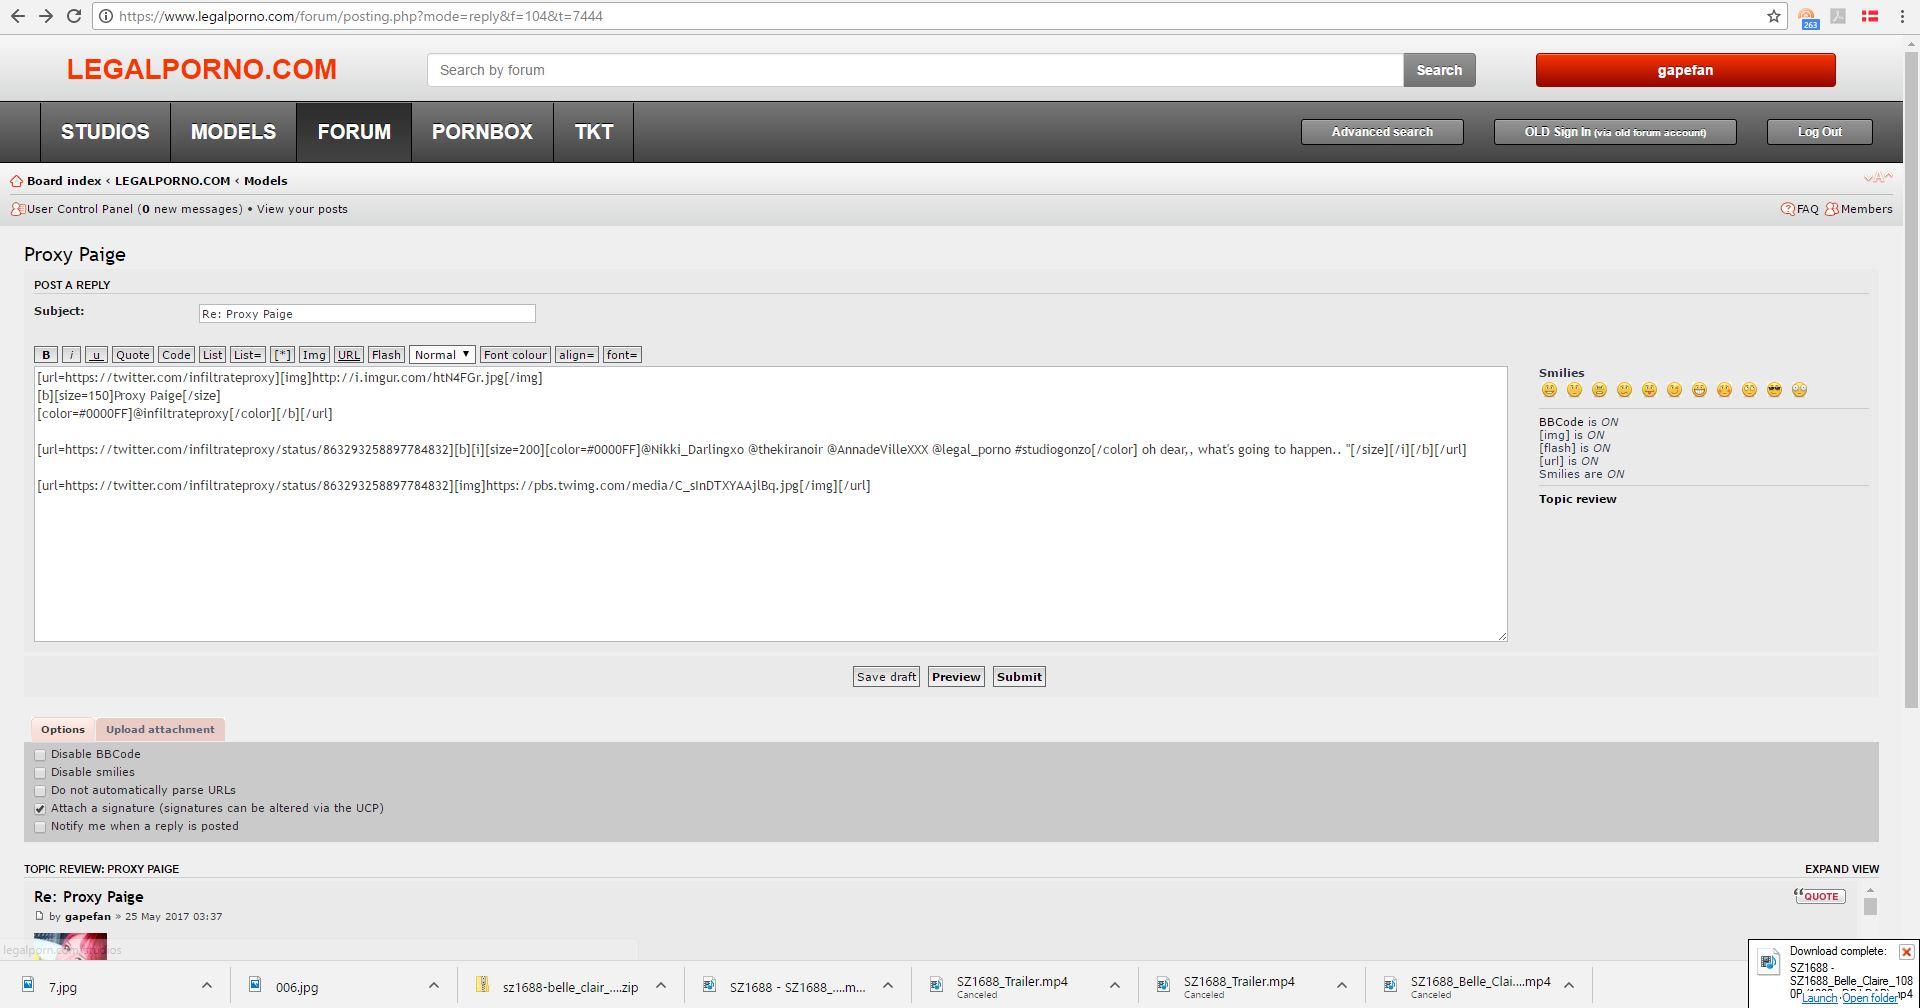Open the Font colour picker
Image resolution: width=1920 pixels, height=1008 pixels.
point(515,355)
